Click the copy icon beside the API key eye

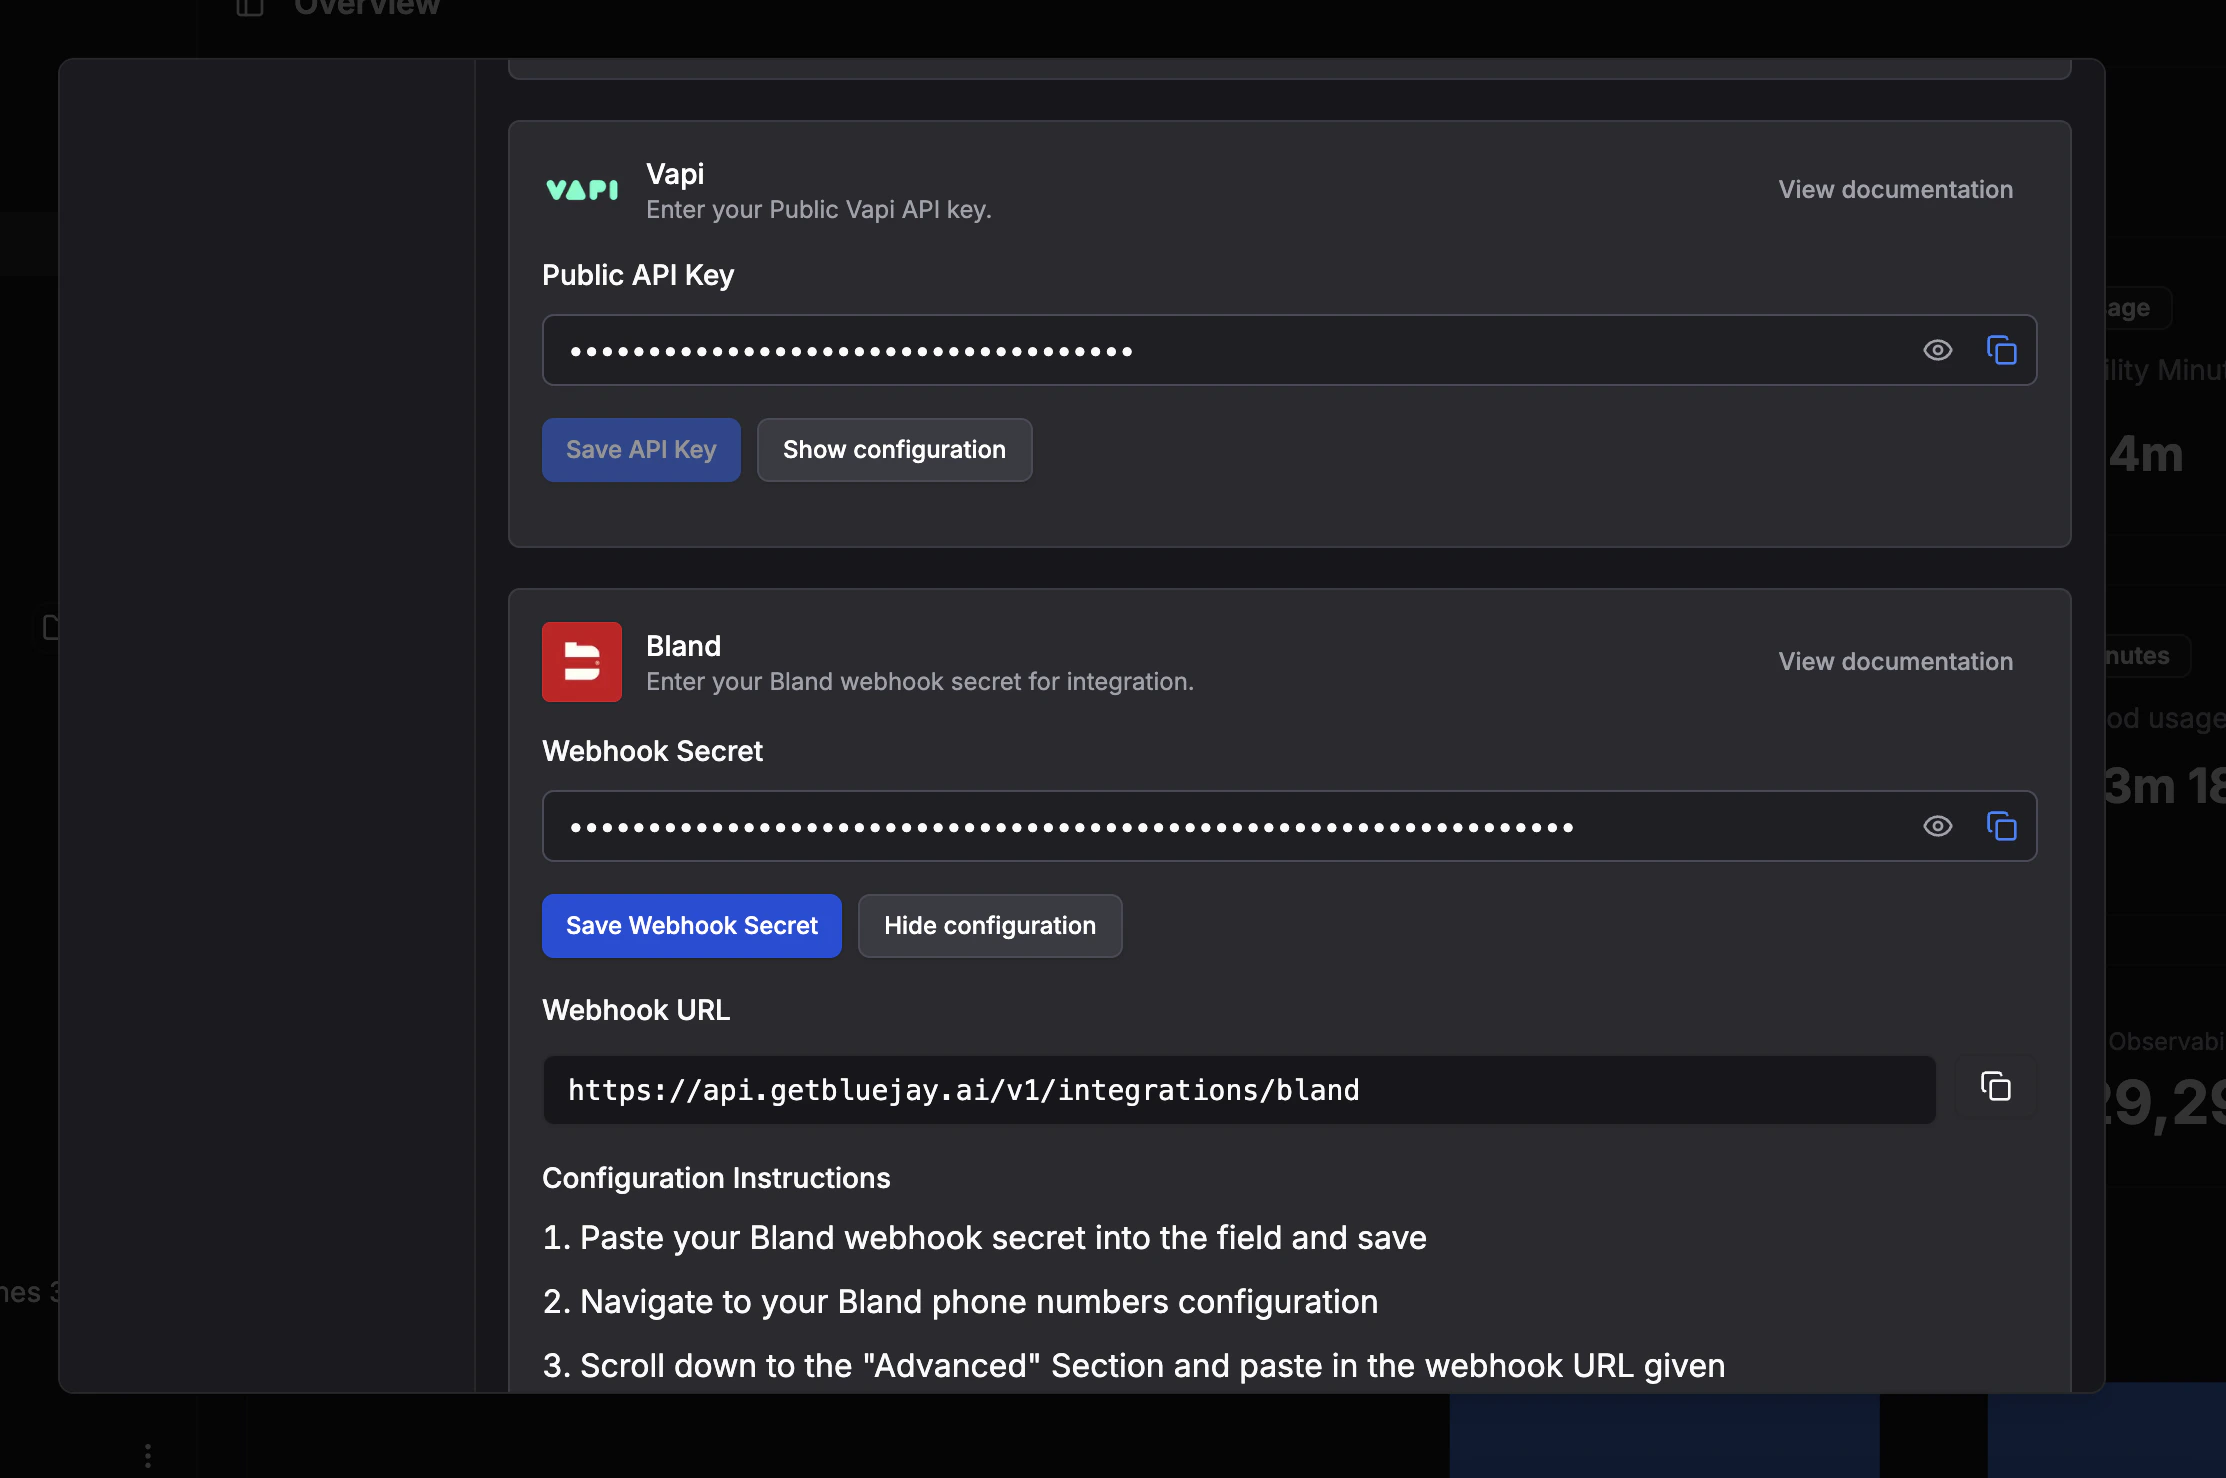tap(2002, 350)
